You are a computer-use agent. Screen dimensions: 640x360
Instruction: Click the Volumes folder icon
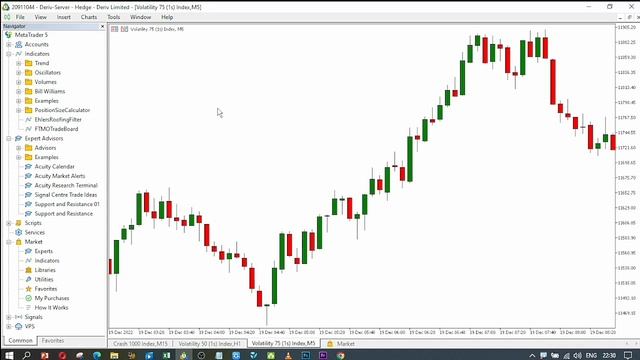tap(29, 82)
